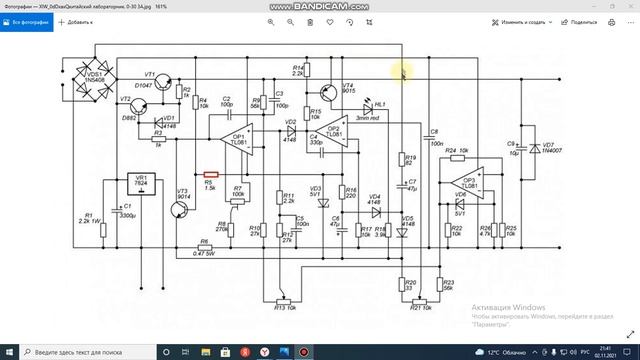Zoom out of the schematic image
Viewport: 640px width, 360px height.
291,22
